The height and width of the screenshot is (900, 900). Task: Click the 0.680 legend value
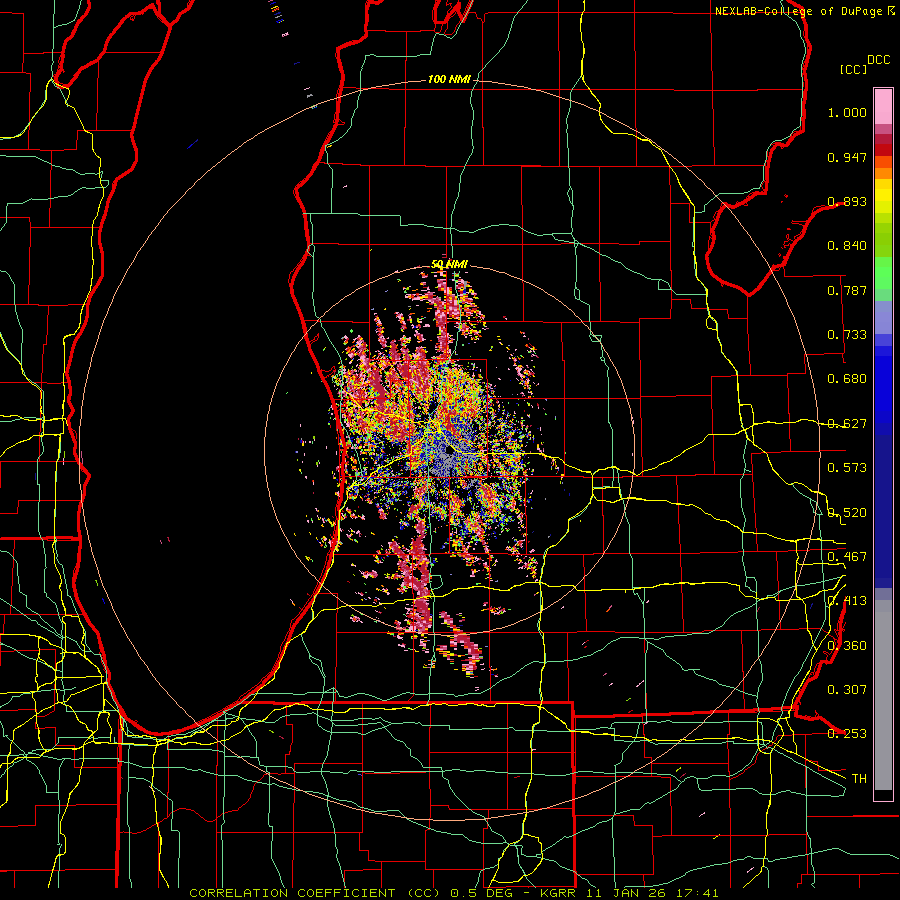click(x=847, y=379)
